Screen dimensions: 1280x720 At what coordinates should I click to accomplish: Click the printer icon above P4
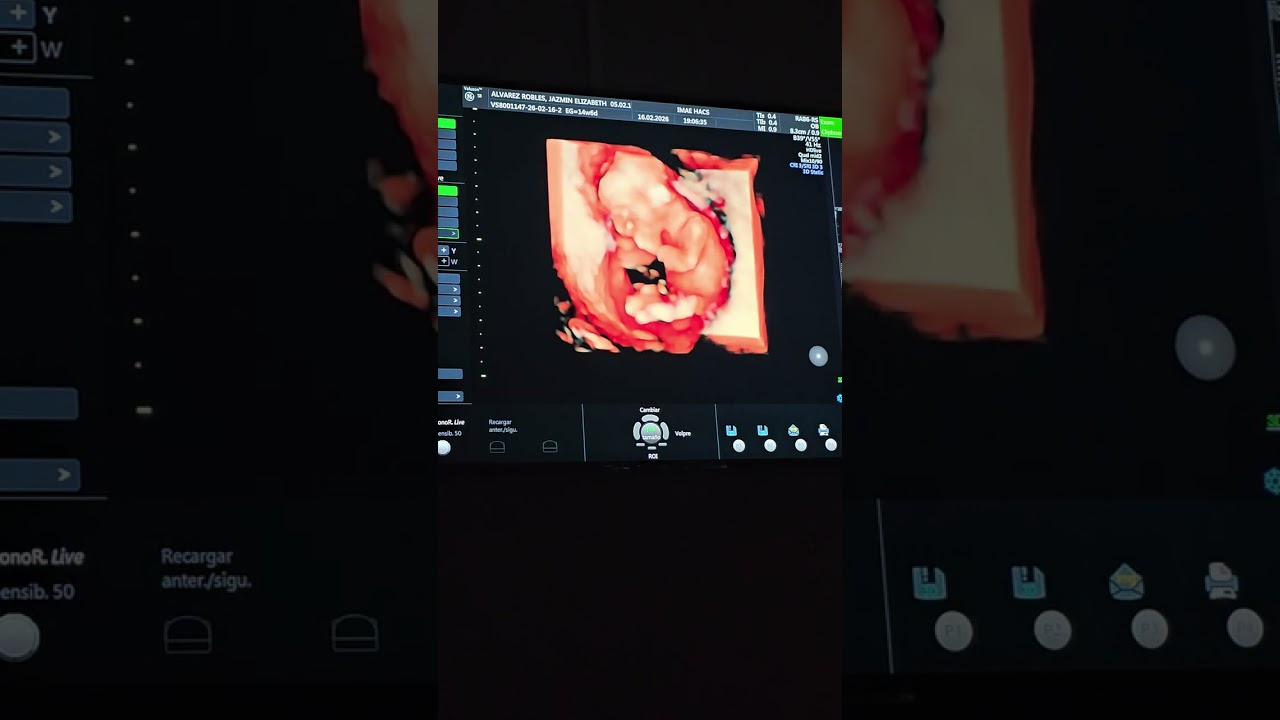pyautogui.click(x=823, y=430)
